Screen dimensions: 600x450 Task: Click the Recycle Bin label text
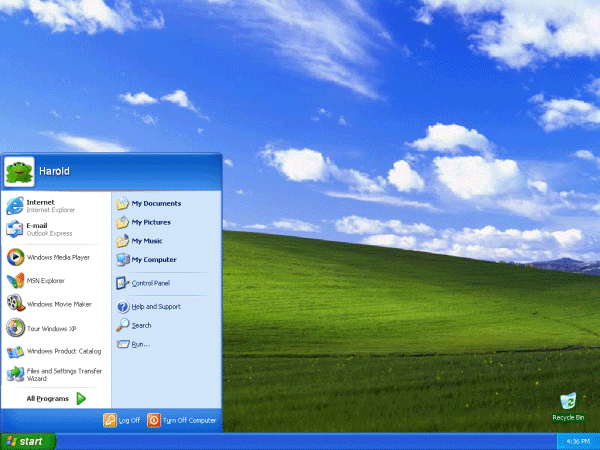click(568, 417)
